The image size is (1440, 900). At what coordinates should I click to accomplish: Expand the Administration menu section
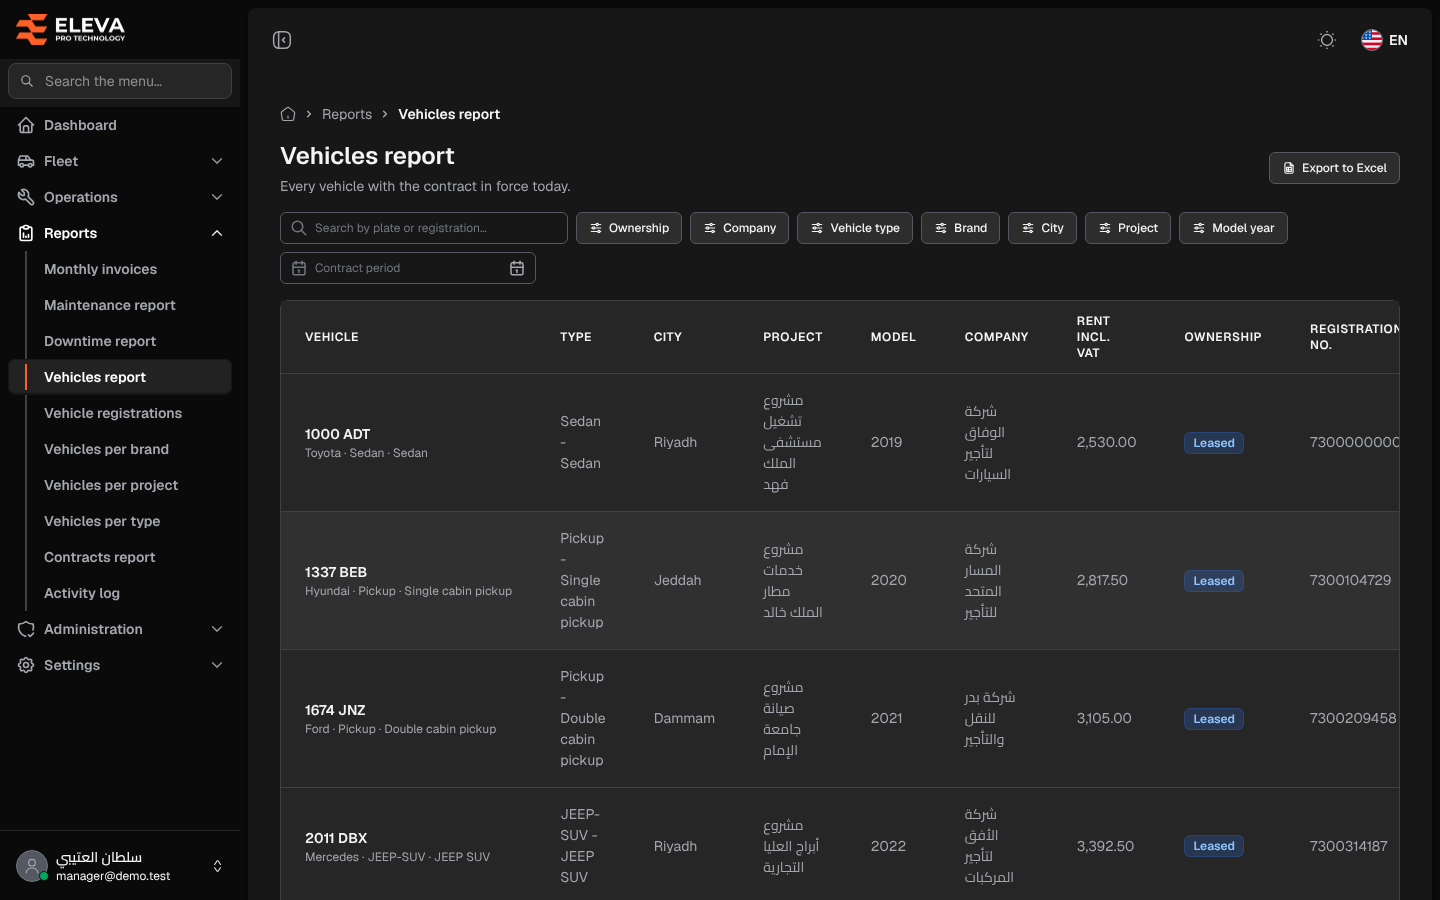tap(120, 629)
